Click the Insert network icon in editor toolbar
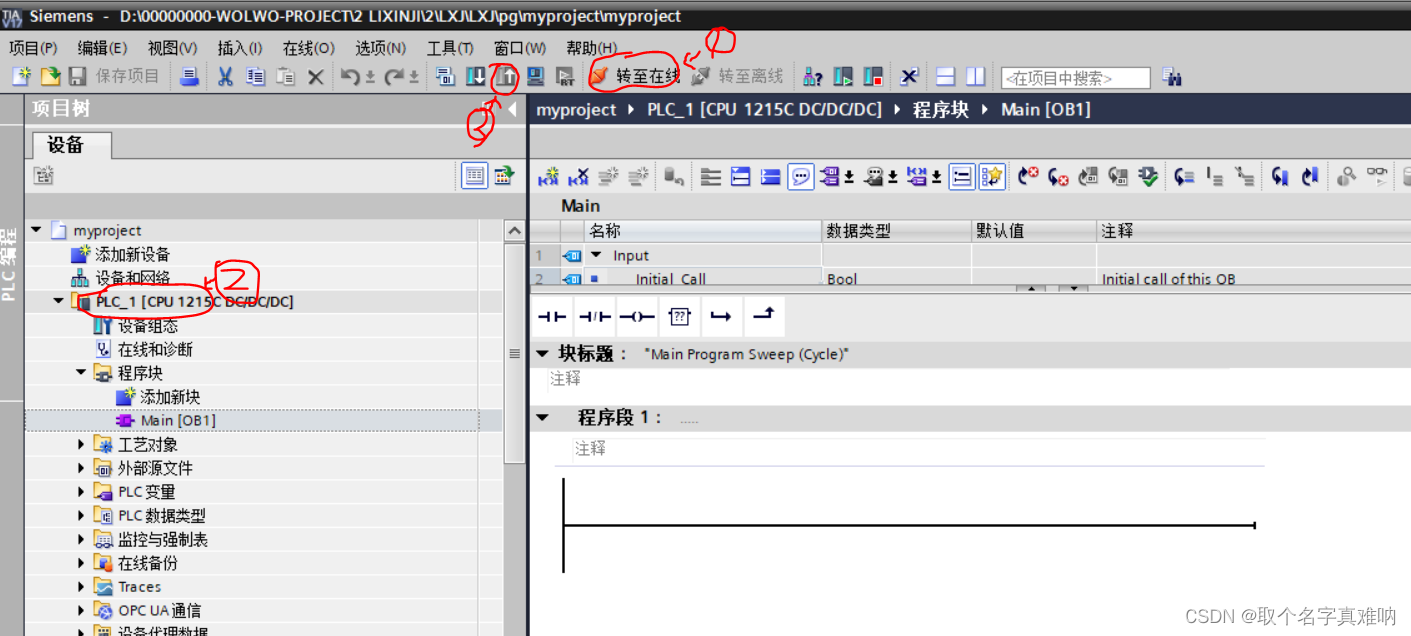 [x=549, y=177]
